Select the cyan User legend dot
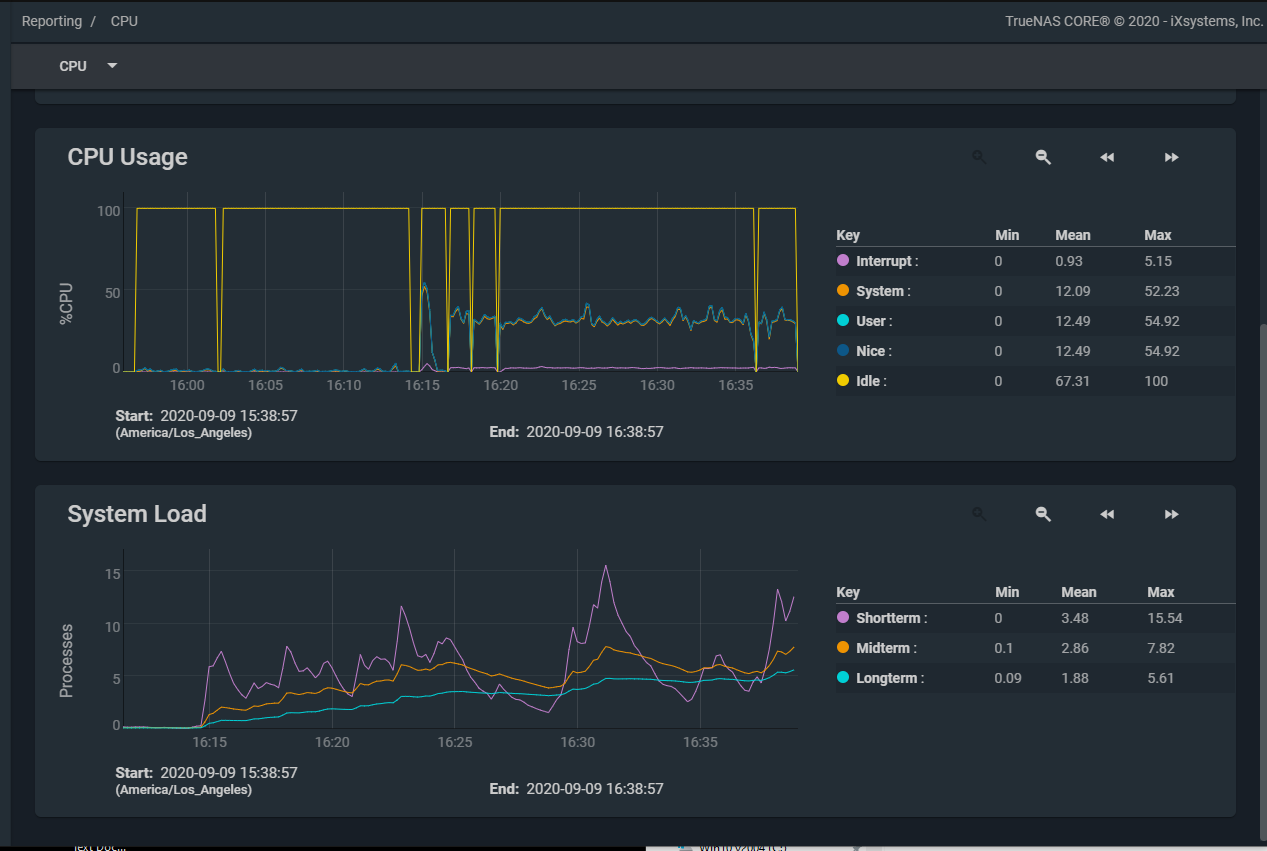The width and height of the screenshot is (1267, 851). tap(843, 321)
